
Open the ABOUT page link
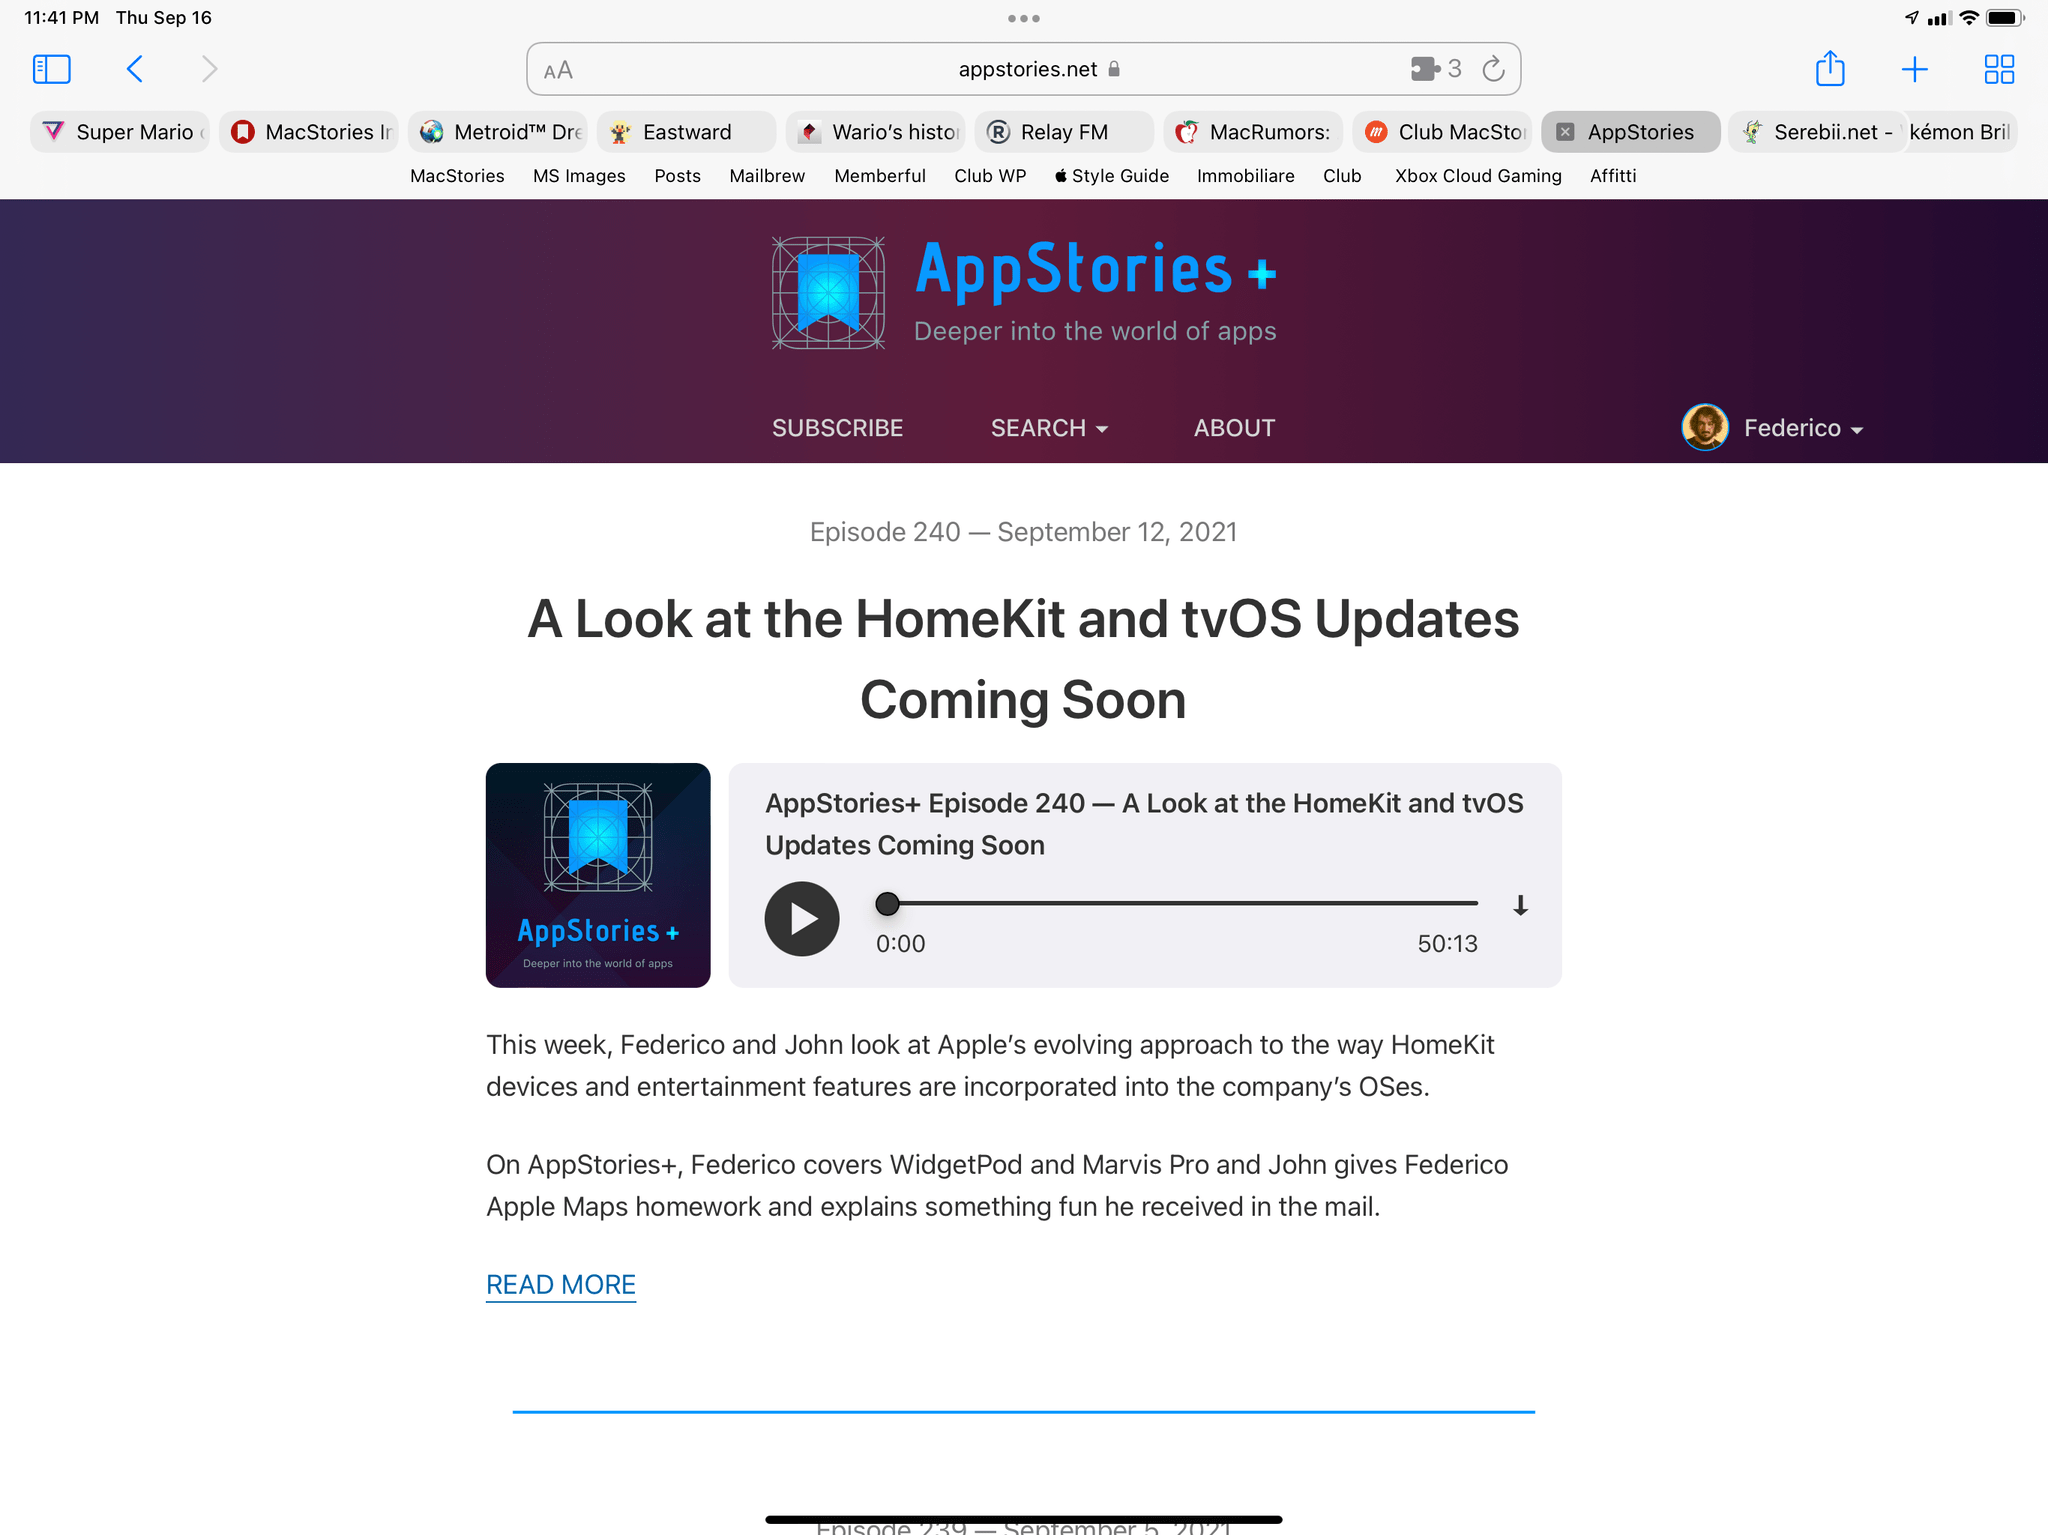[x=1234, y=427]
